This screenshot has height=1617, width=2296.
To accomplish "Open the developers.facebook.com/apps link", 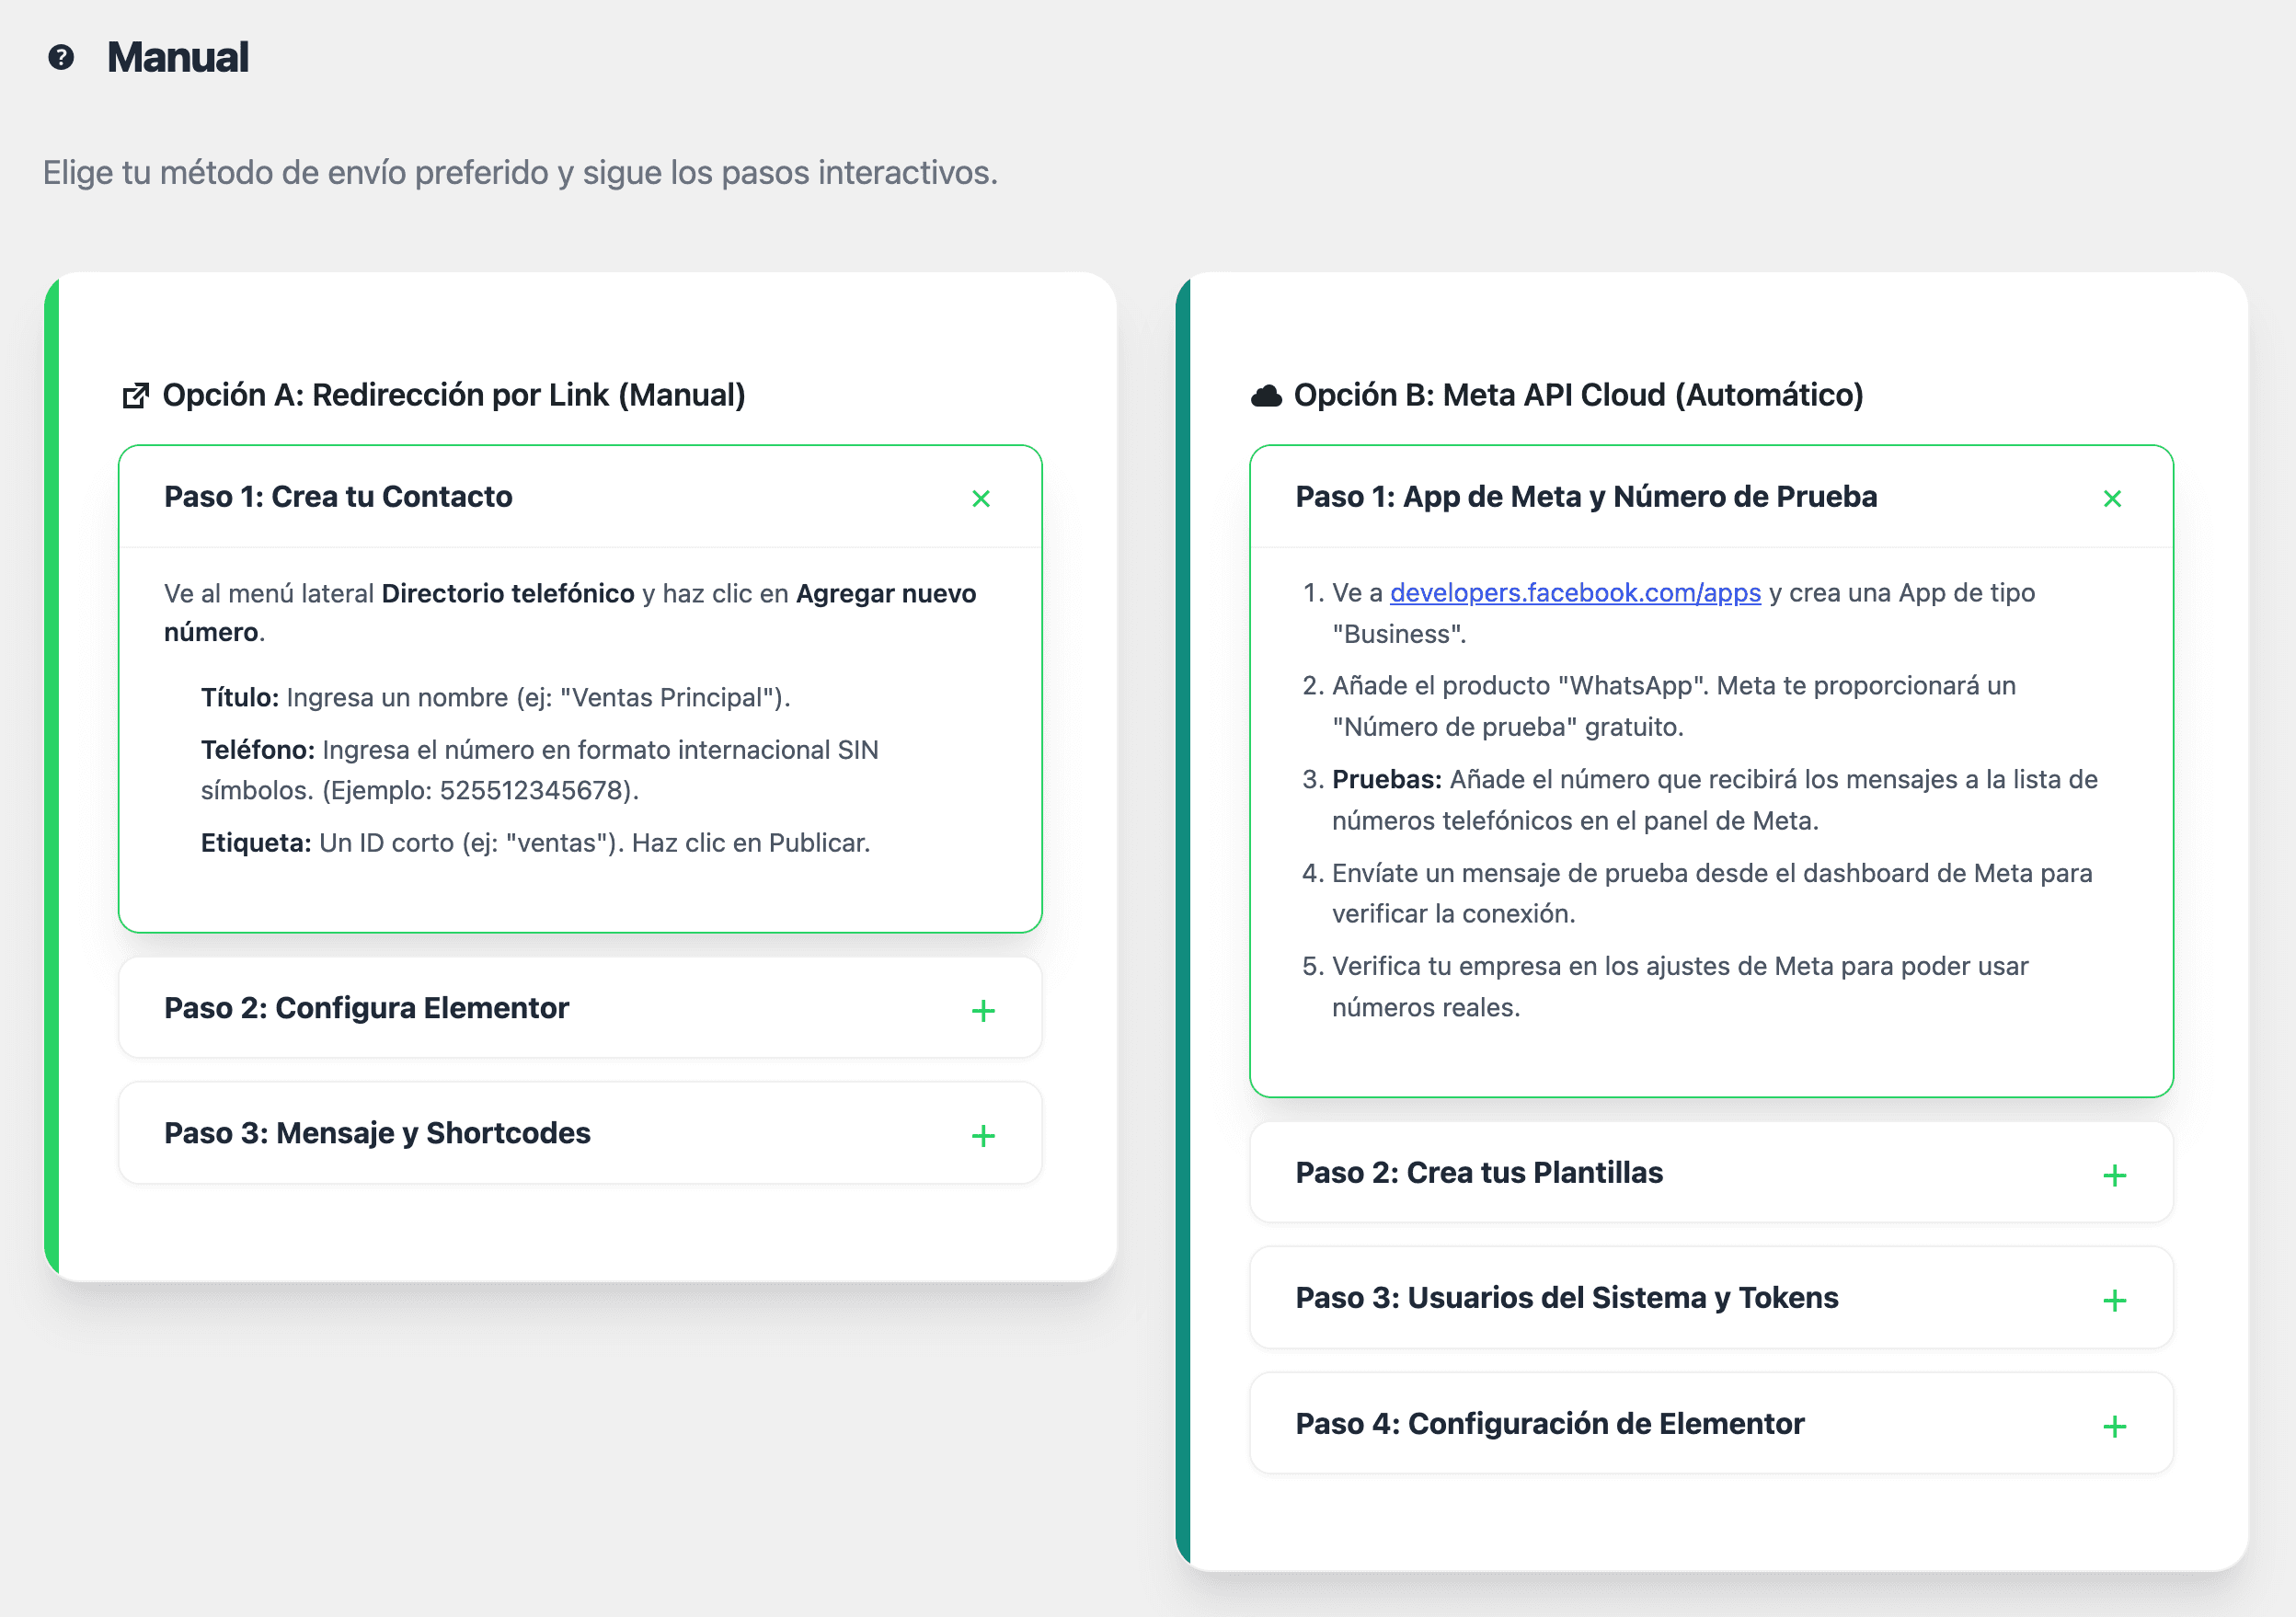I will click(1575, 593).
